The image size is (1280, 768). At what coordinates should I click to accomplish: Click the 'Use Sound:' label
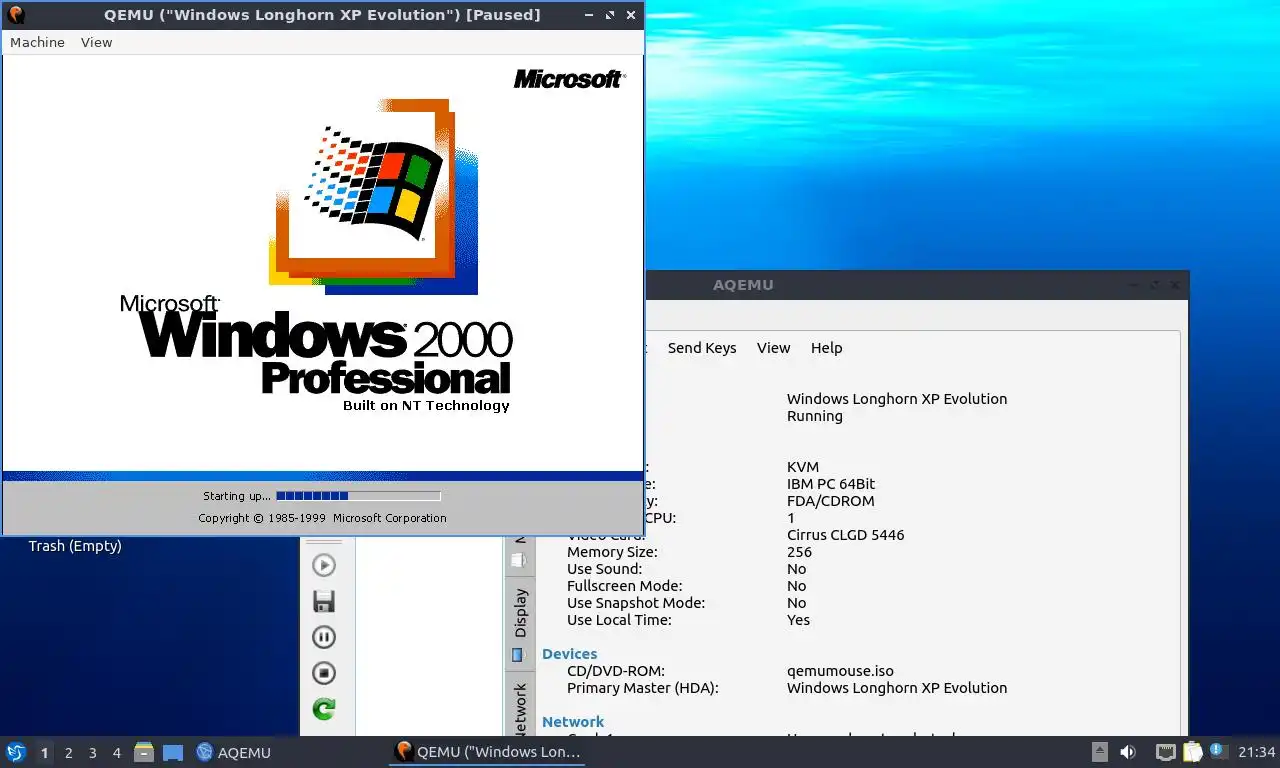pyautogui.click(x=605, y=569)
